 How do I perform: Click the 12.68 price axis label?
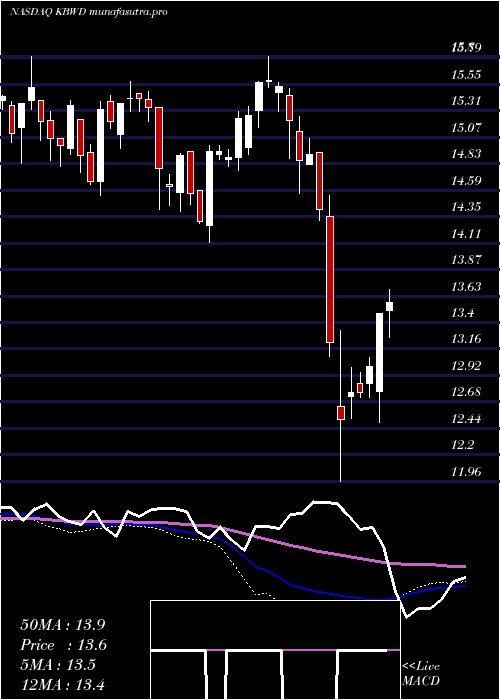[466, 392]
